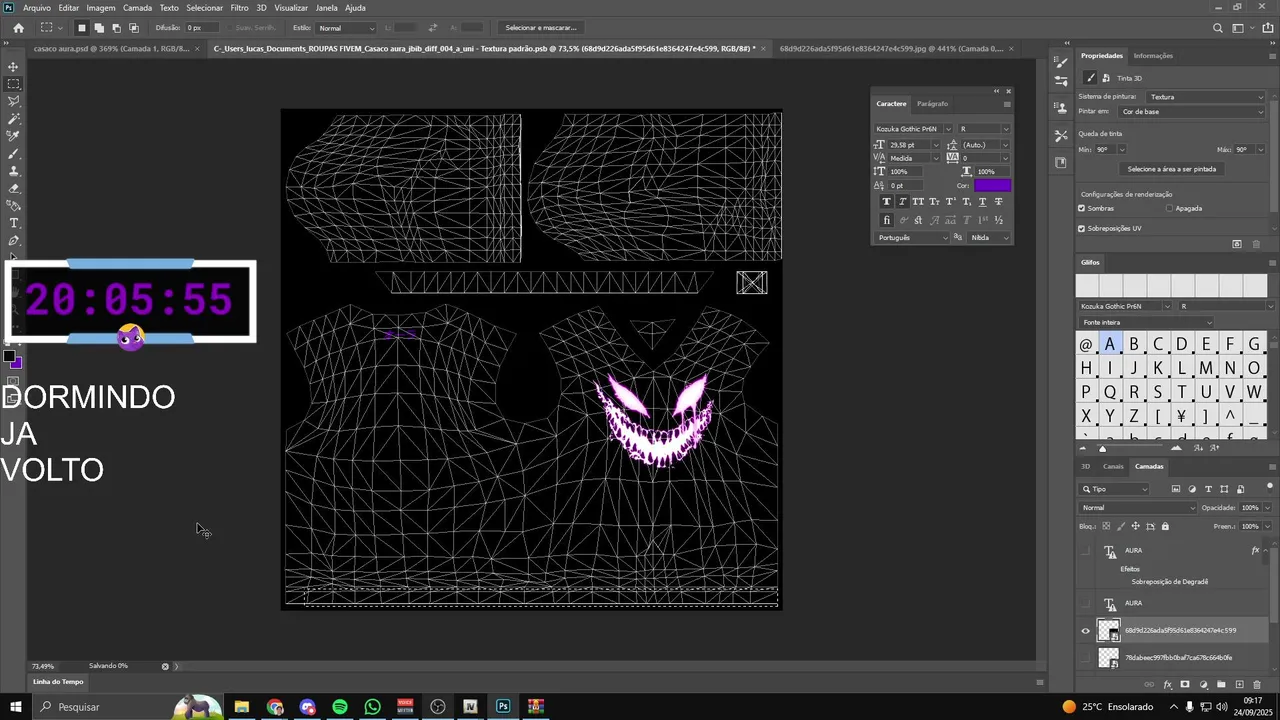Switch to the Informações panel tab
Image resolution: width=1280 pixels, height=720 pixels.
coord(1153,56)
